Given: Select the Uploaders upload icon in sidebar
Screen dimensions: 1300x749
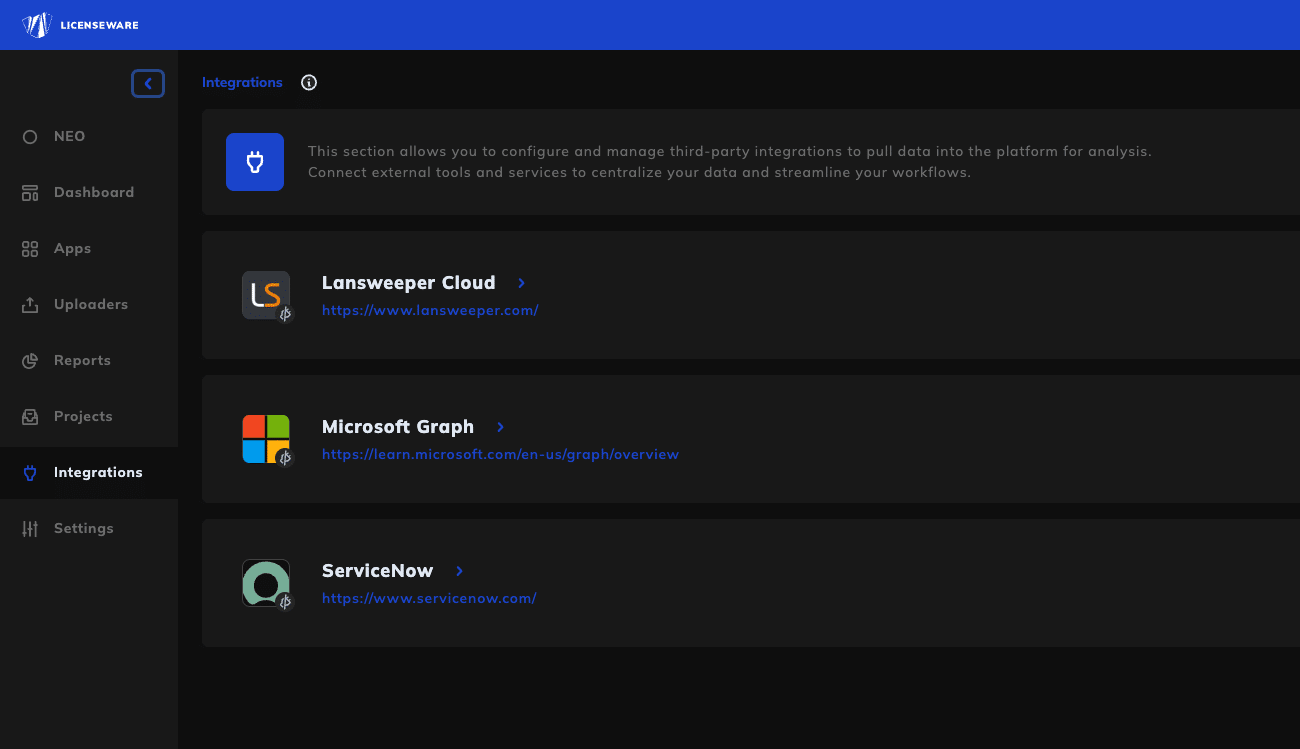Looking at the screenshot, I should point(30,304).
